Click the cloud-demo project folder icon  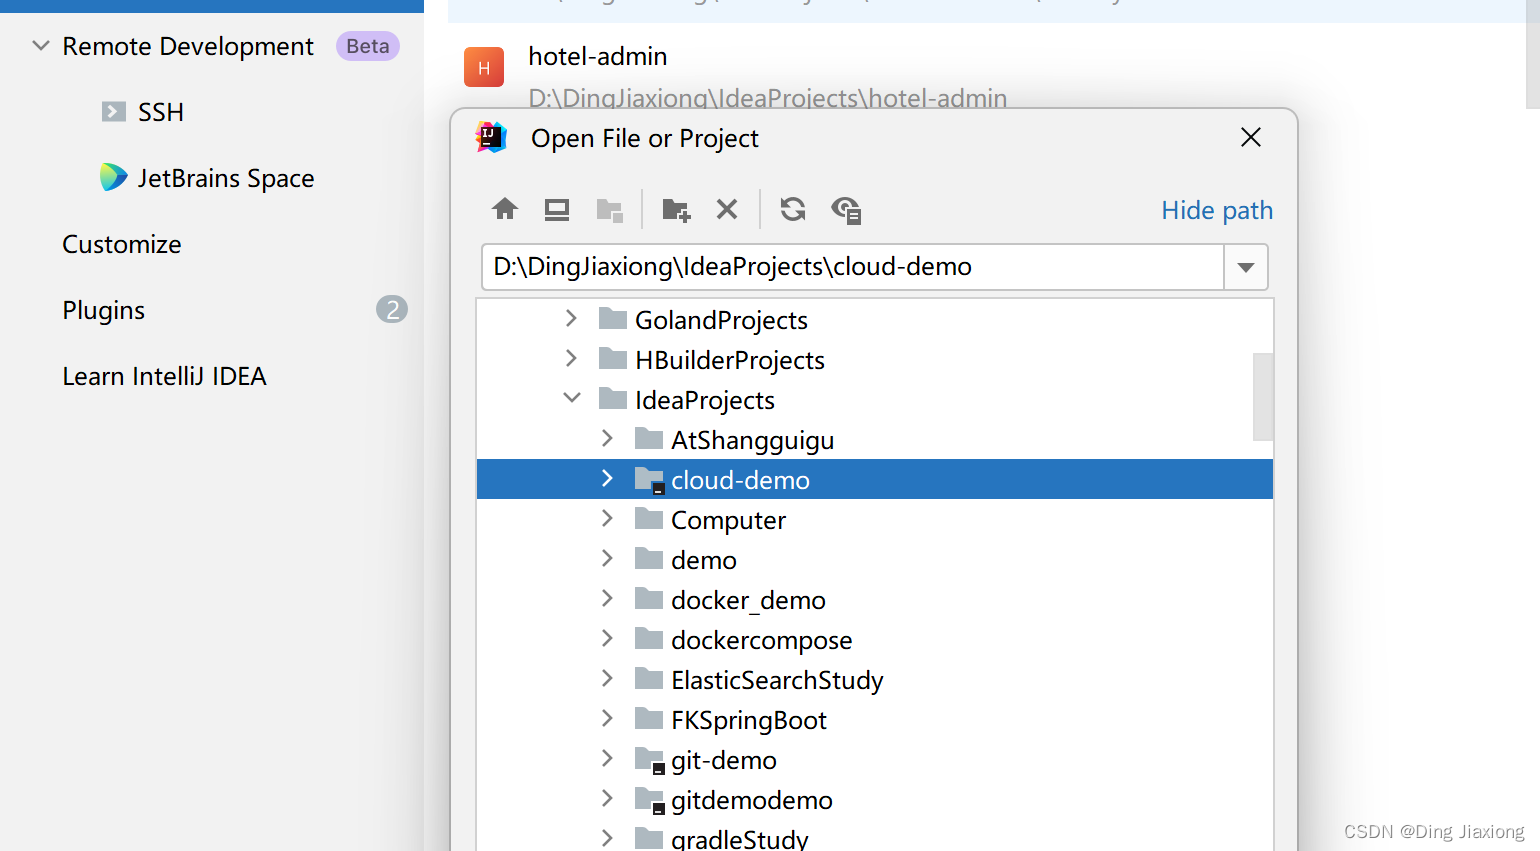(x=650, y=479)
